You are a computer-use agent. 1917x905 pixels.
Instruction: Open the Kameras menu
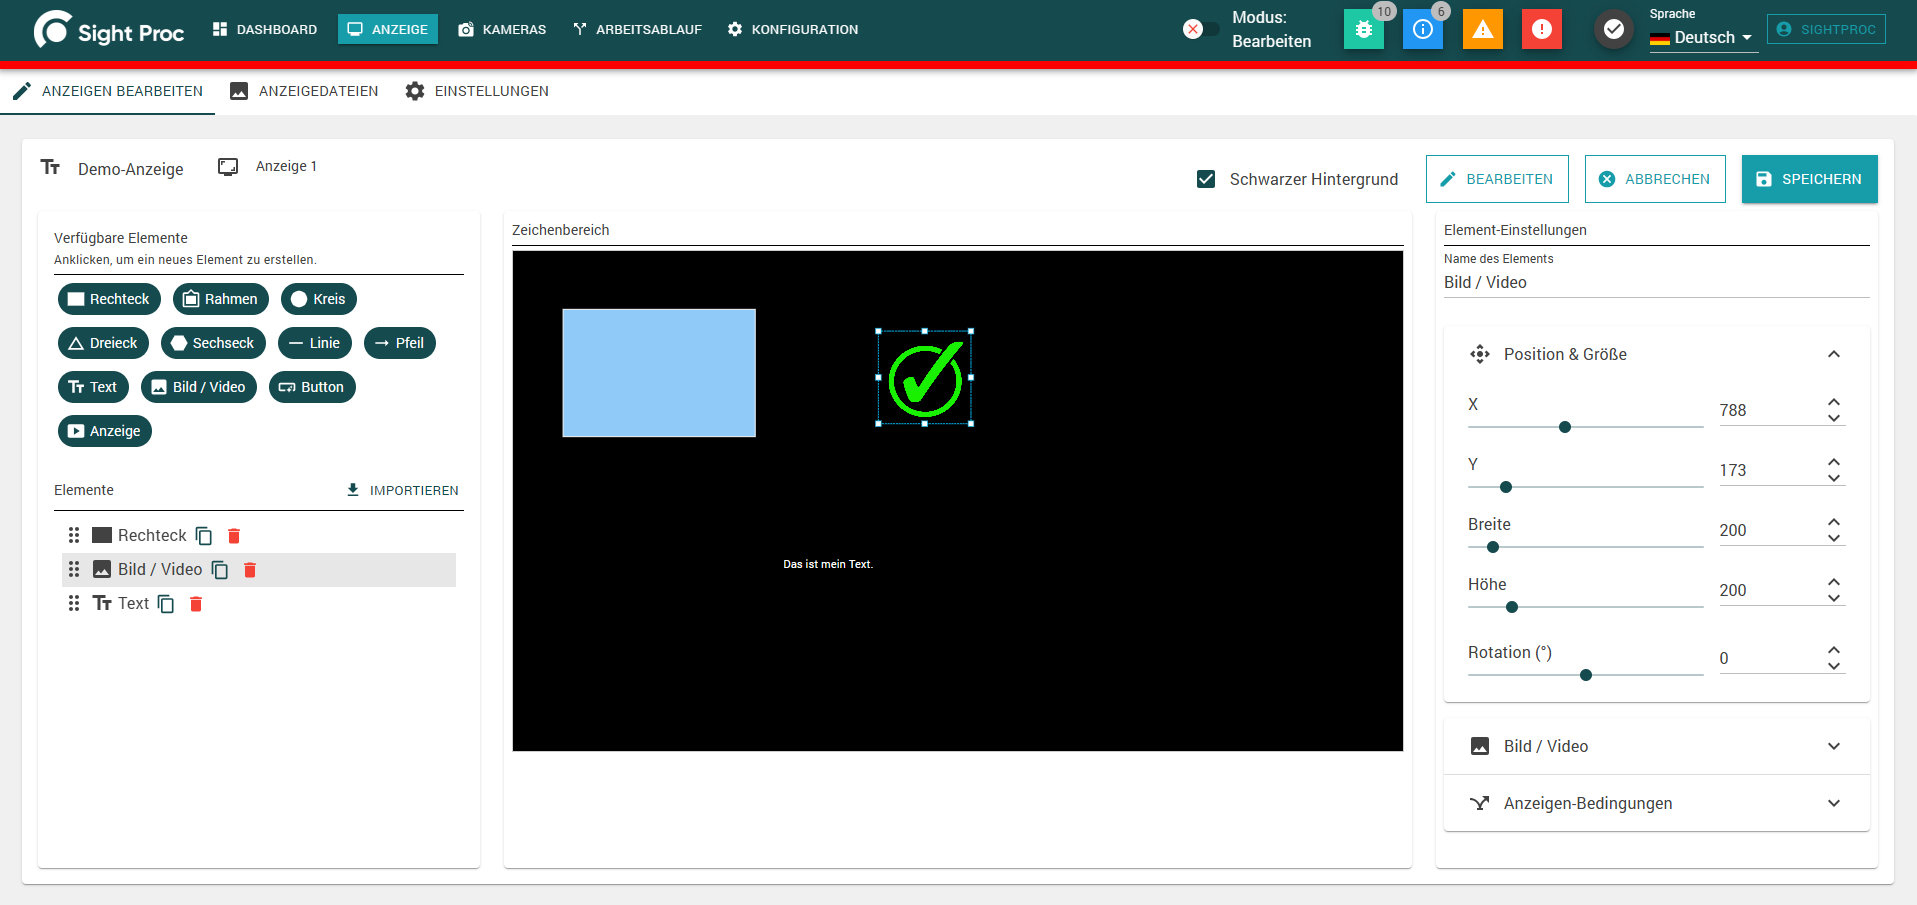point(502,30)
